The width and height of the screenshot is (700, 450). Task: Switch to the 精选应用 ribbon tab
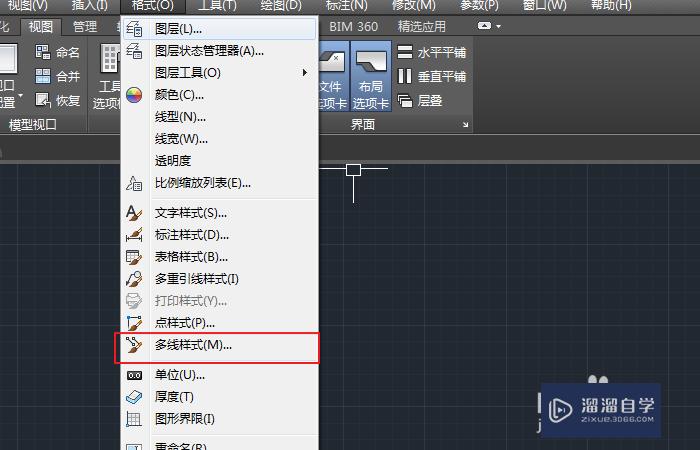pos(422,27)
